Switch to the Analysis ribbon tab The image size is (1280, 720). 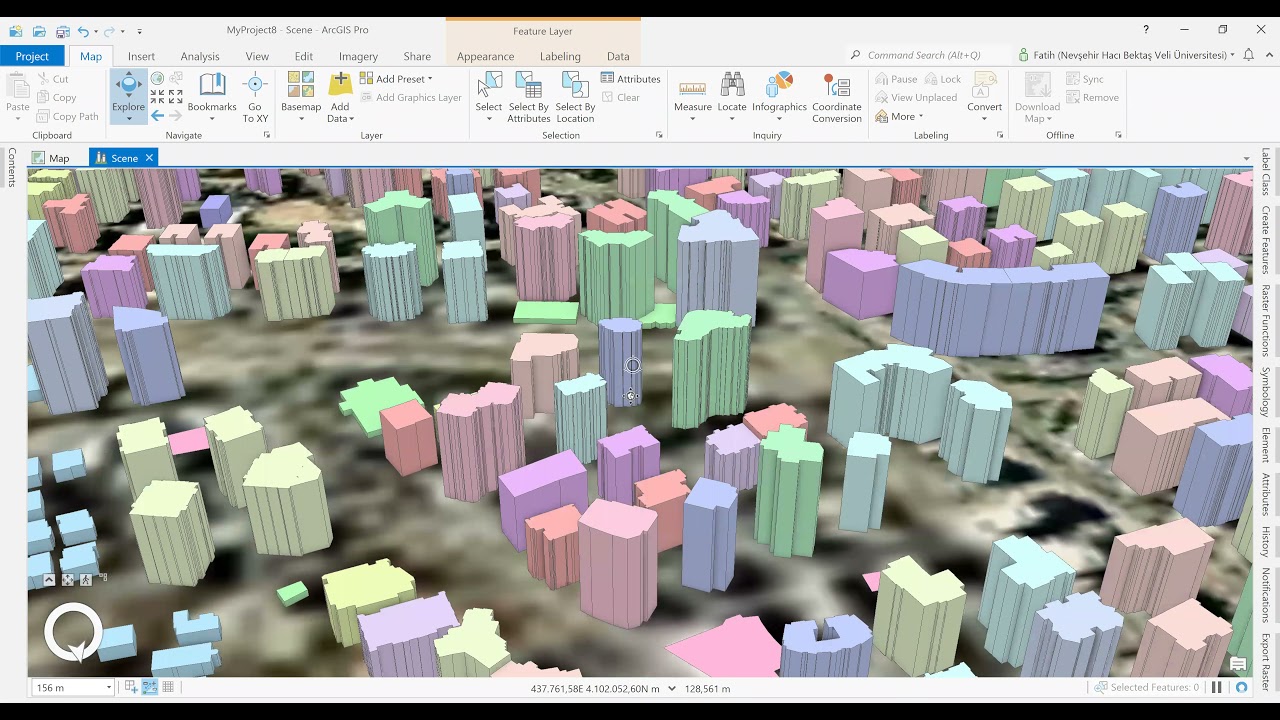[200, 56]
